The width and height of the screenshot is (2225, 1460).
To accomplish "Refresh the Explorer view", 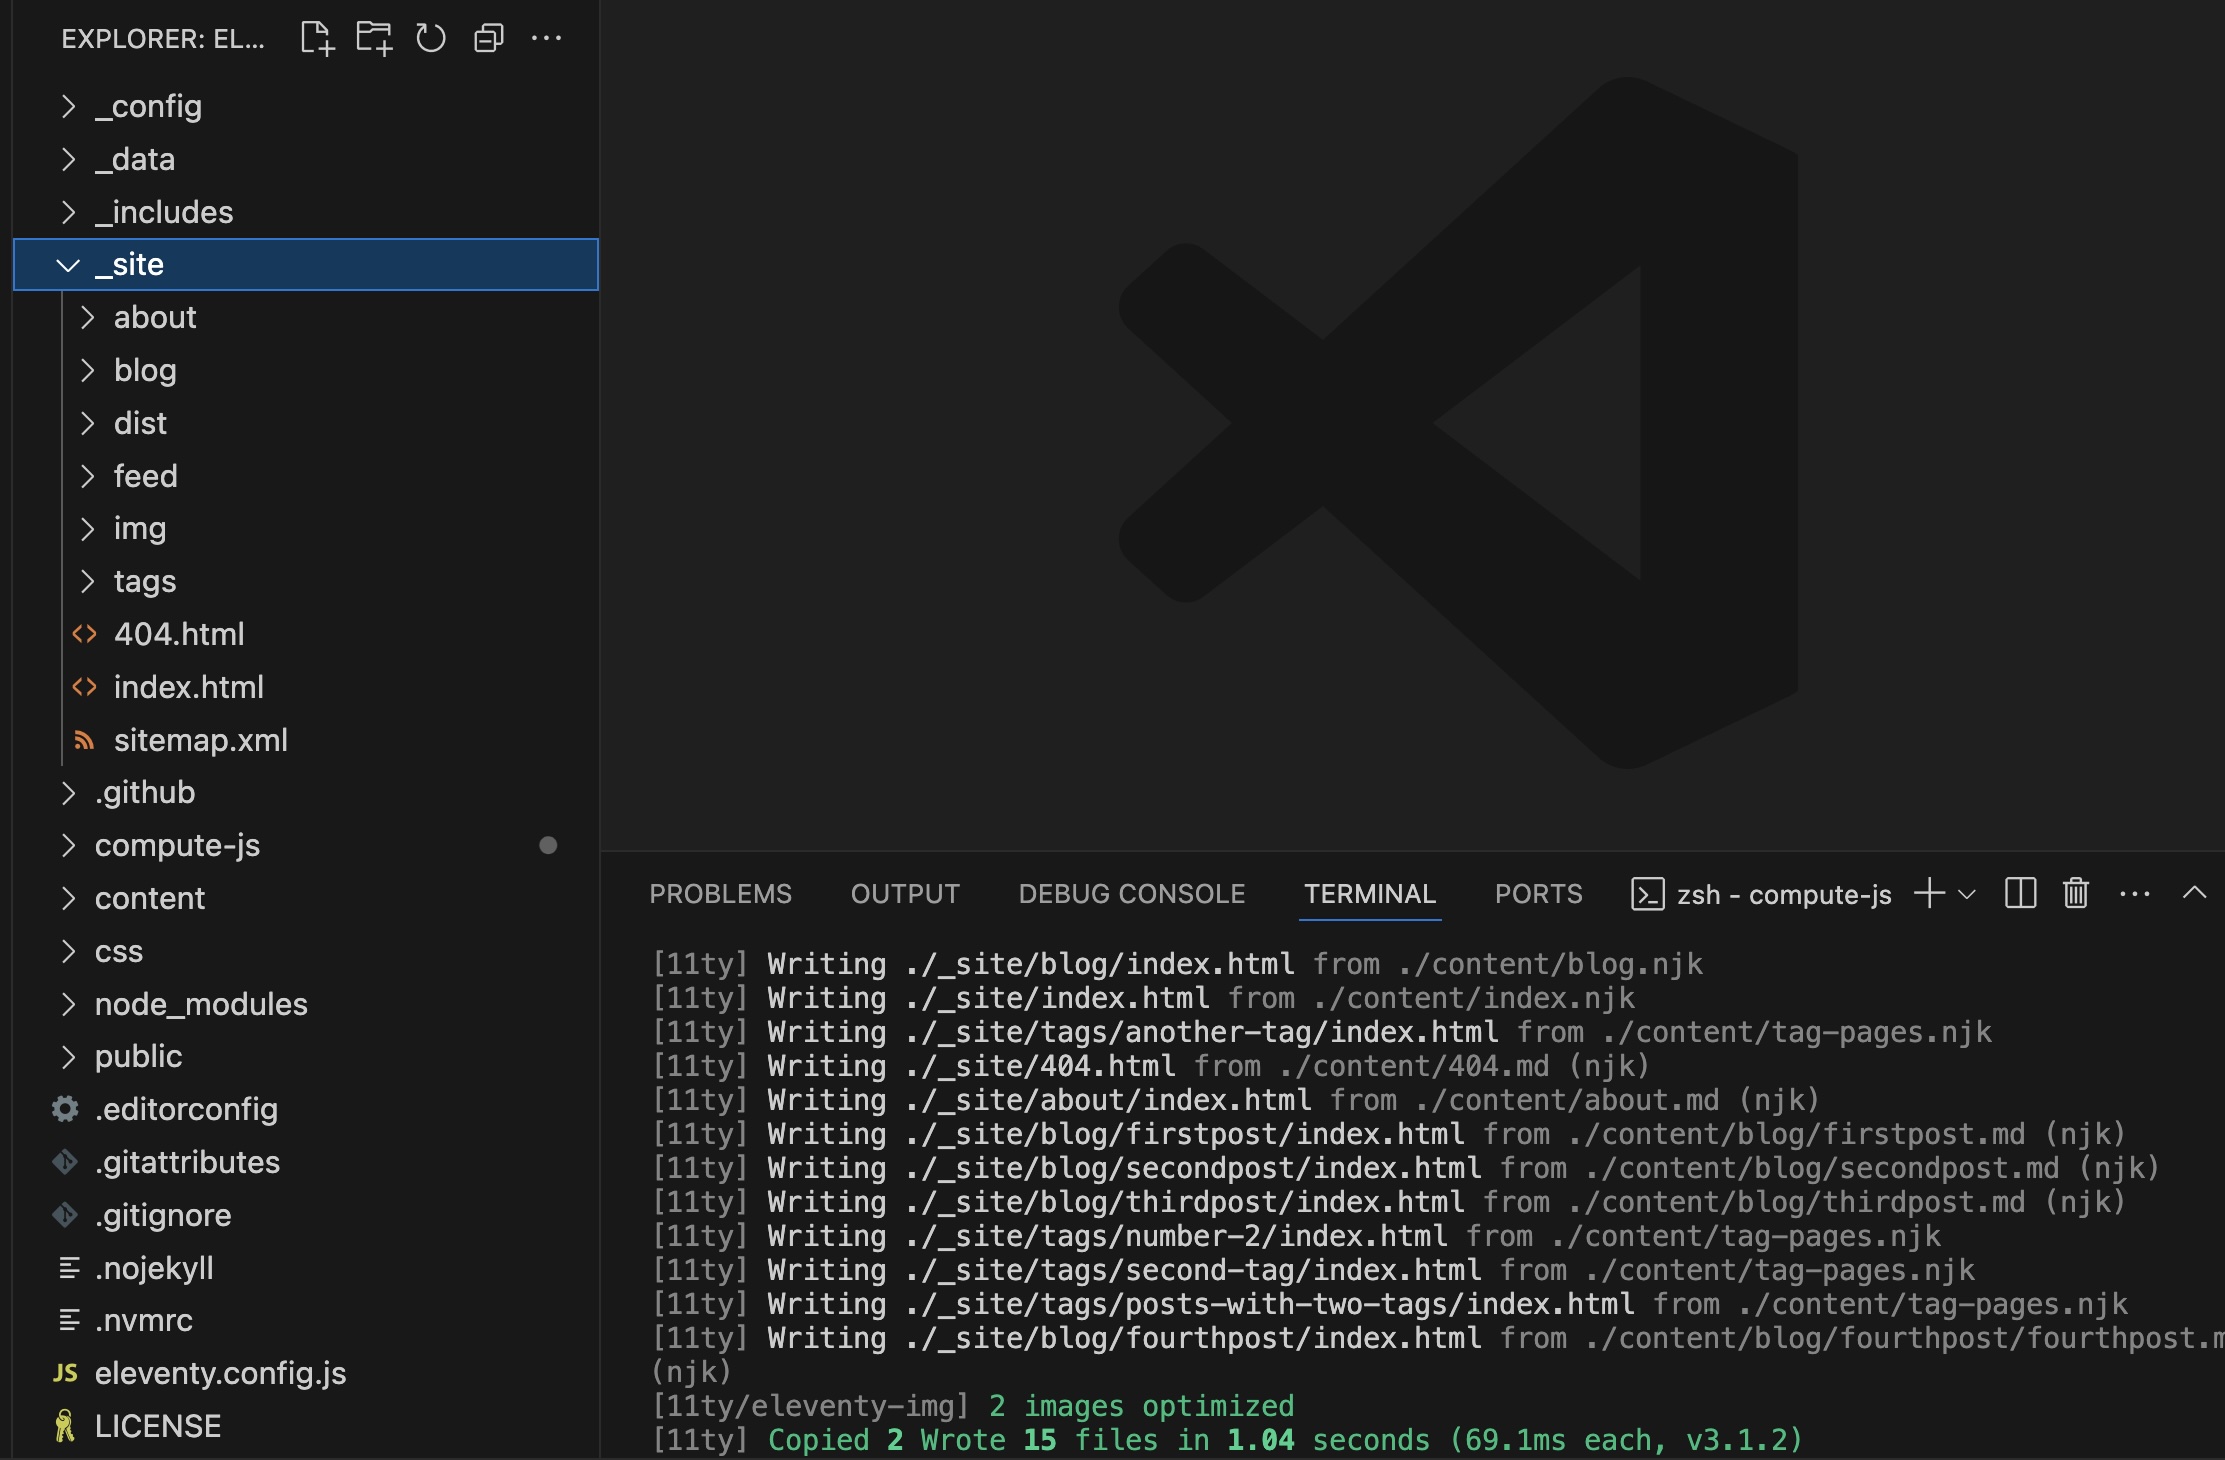I will 430,38.
